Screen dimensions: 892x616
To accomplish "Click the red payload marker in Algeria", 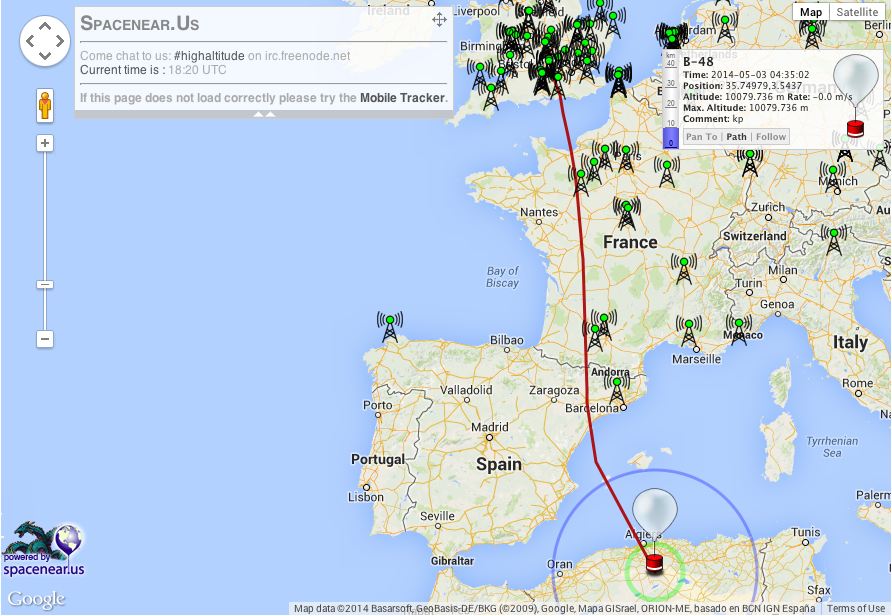I will pyautogui.click(x=655, y=563).
